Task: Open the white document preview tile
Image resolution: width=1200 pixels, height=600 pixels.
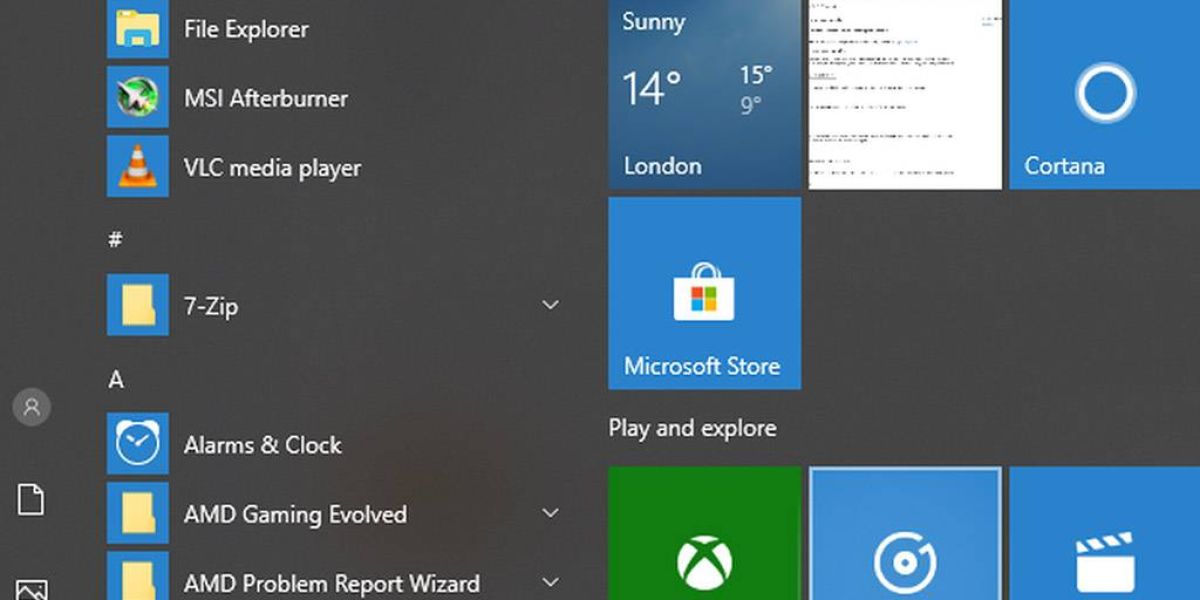Action: pyautogui.click(x=905, y=94)
